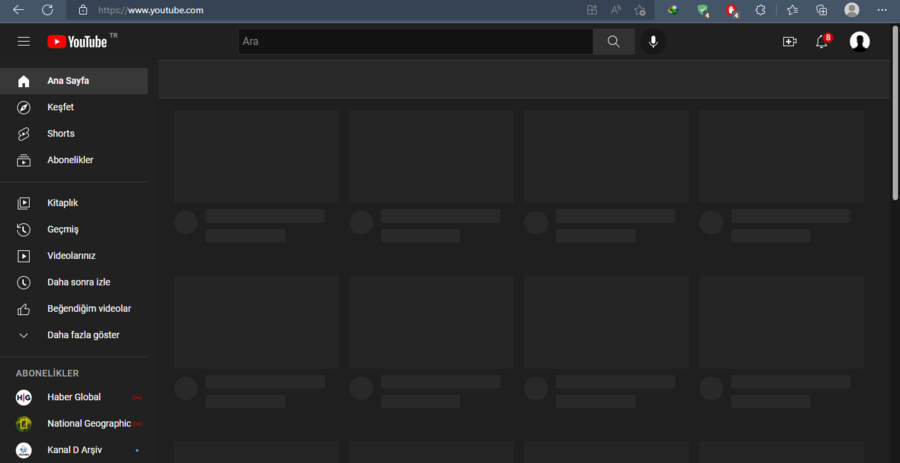The image size is (900, 463).
Task: Open the red ad blocker extension
Action: (x=731, y=10)
